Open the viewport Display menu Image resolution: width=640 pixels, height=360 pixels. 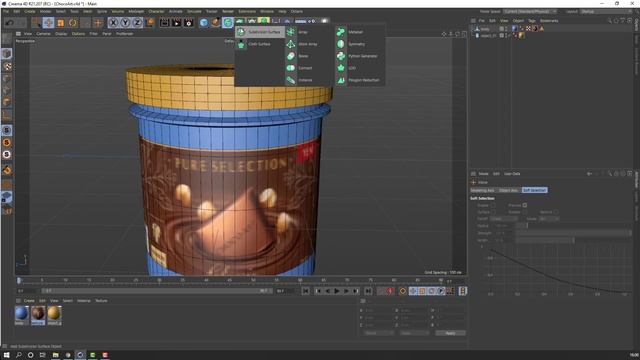(61, 34)
